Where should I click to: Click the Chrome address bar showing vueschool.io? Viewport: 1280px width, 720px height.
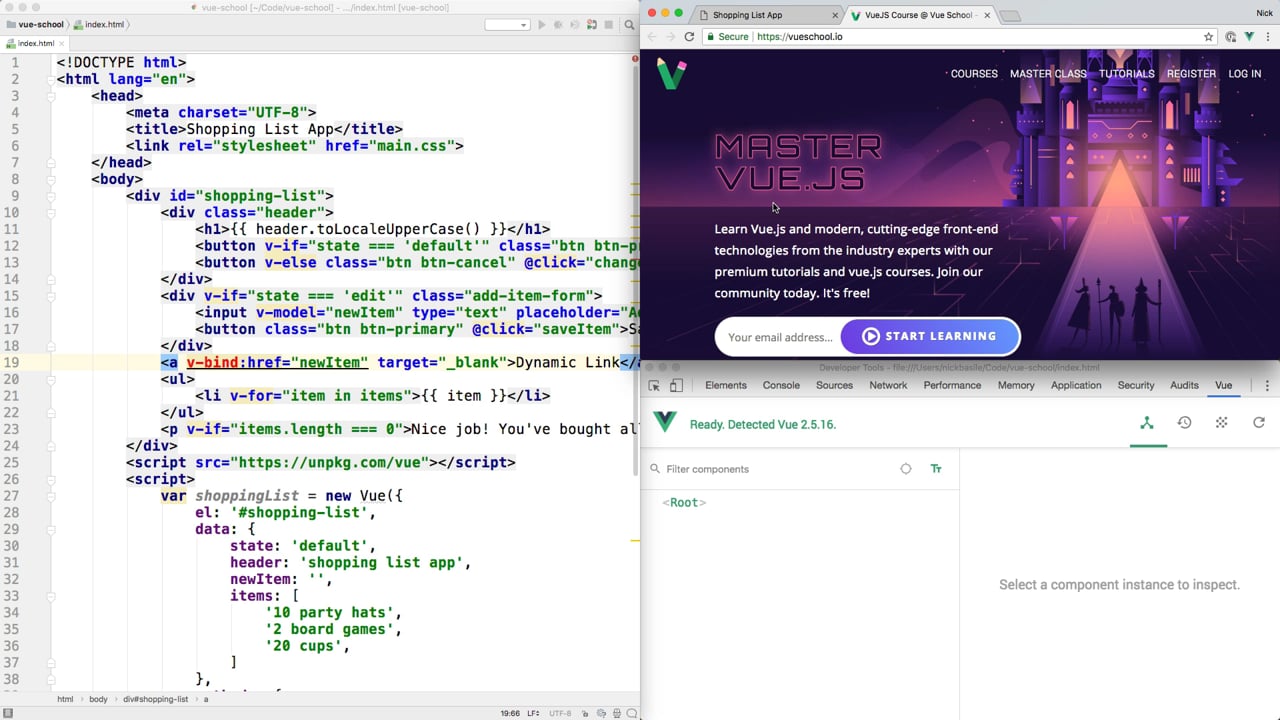tap(960, 37)
